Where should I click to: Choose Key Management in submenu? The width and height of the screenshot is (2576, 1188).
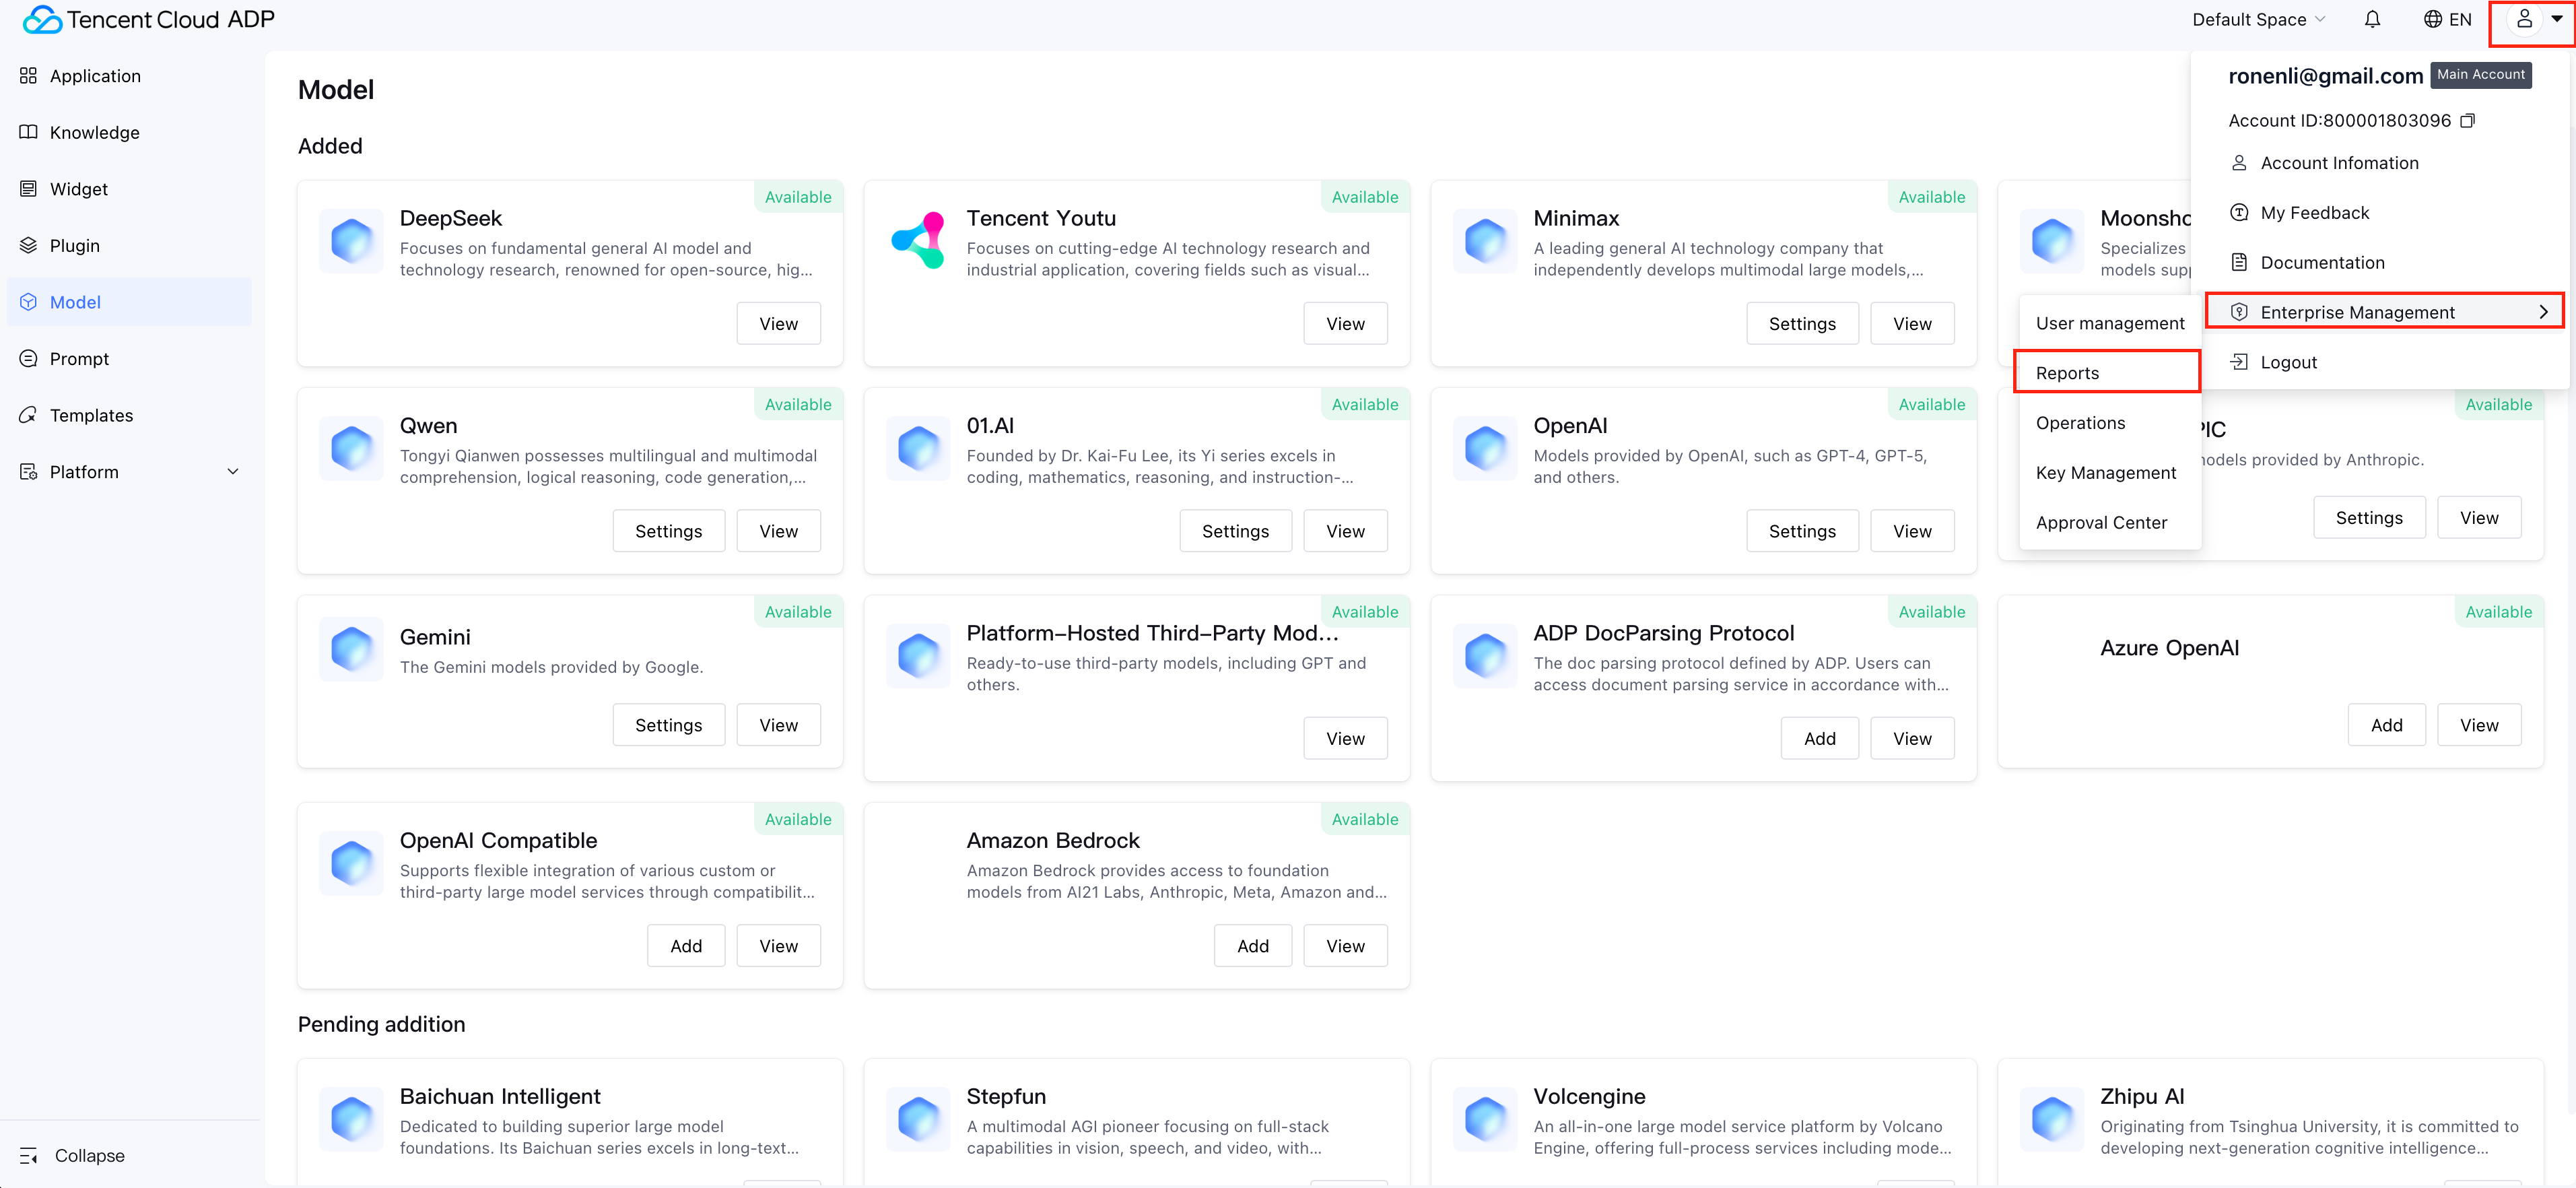pyautogui.click(x=2105, y=473)
